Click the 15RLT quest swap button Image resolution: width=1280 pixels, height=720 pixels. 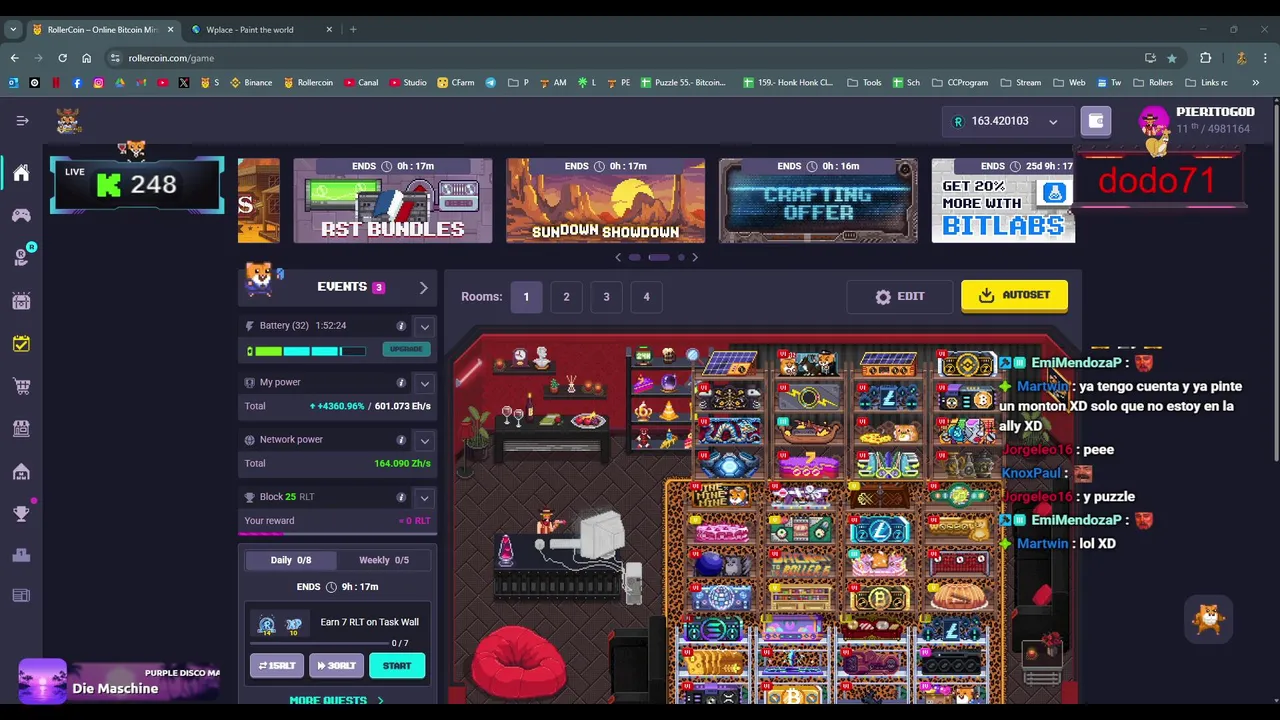277,666
